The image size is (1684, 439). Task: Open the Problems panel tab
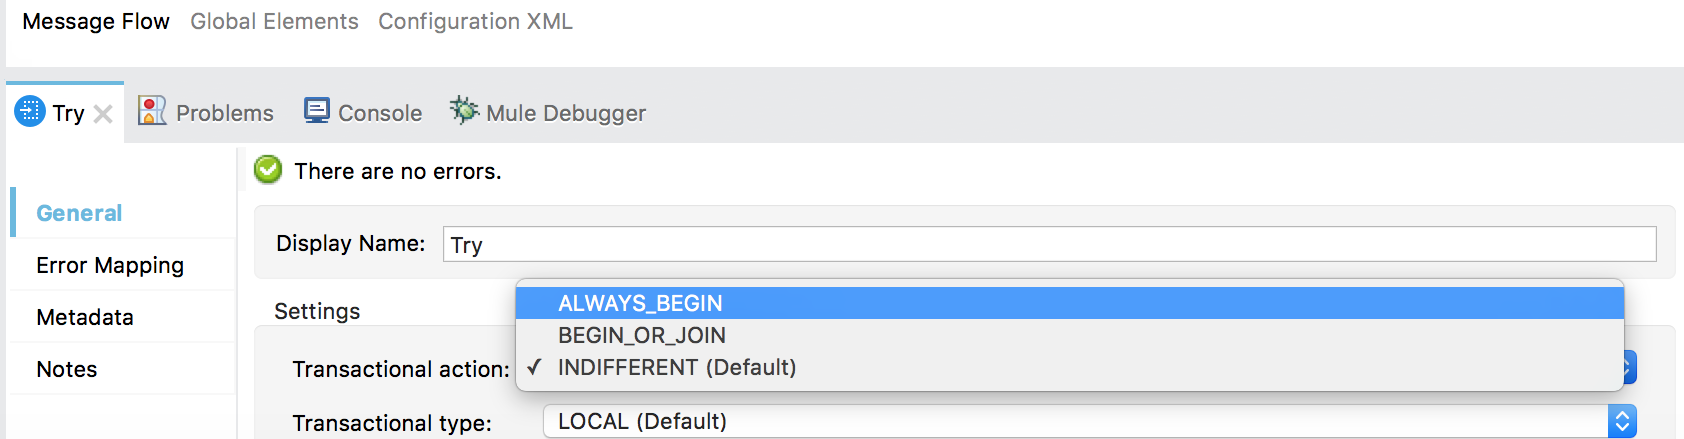click(x=224, y=113)
